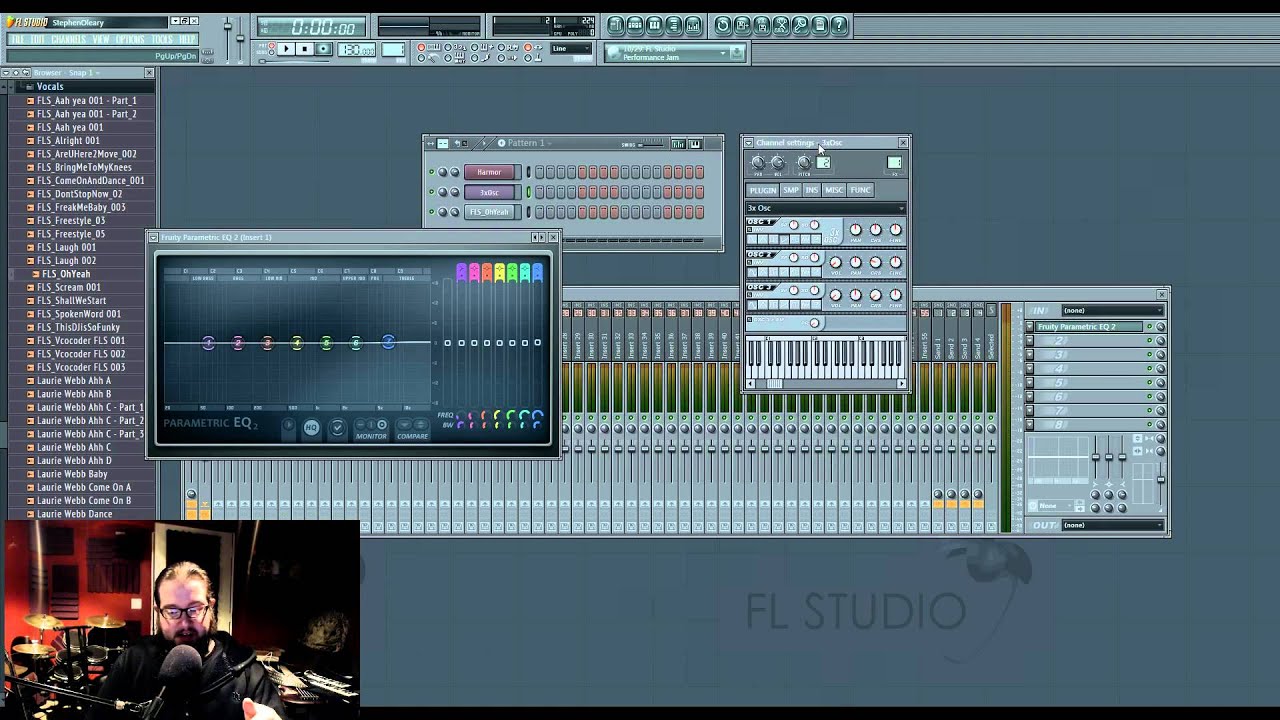Screen dimensions: 1280x720
Task: Toggle the first step of the Harmor channel
Action: pos(539,172)
